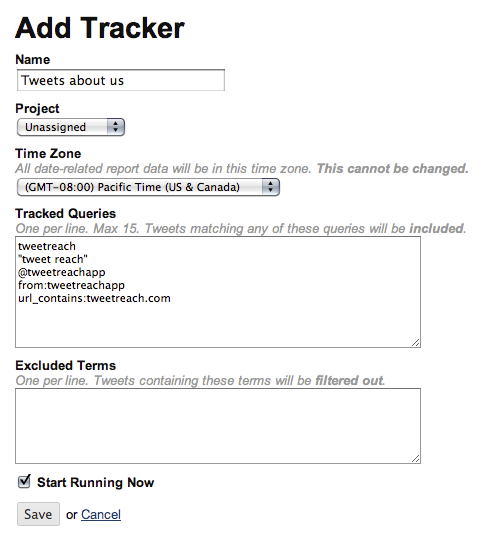Image resolution: width=486 pixels, height=544 pixels.
Task: Click the Name field containing Tweets about us
Action: 121,80
